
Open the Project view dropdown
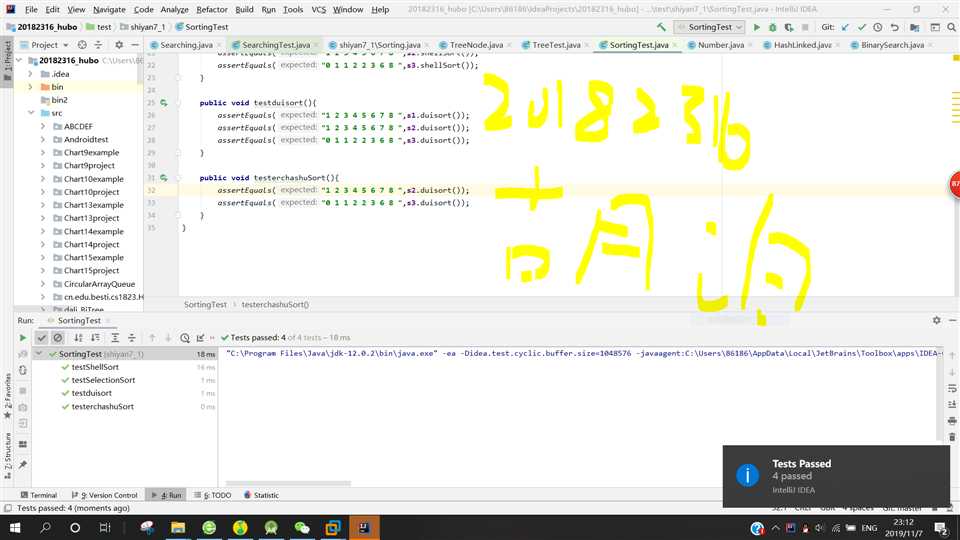click(x=44, y=45)
